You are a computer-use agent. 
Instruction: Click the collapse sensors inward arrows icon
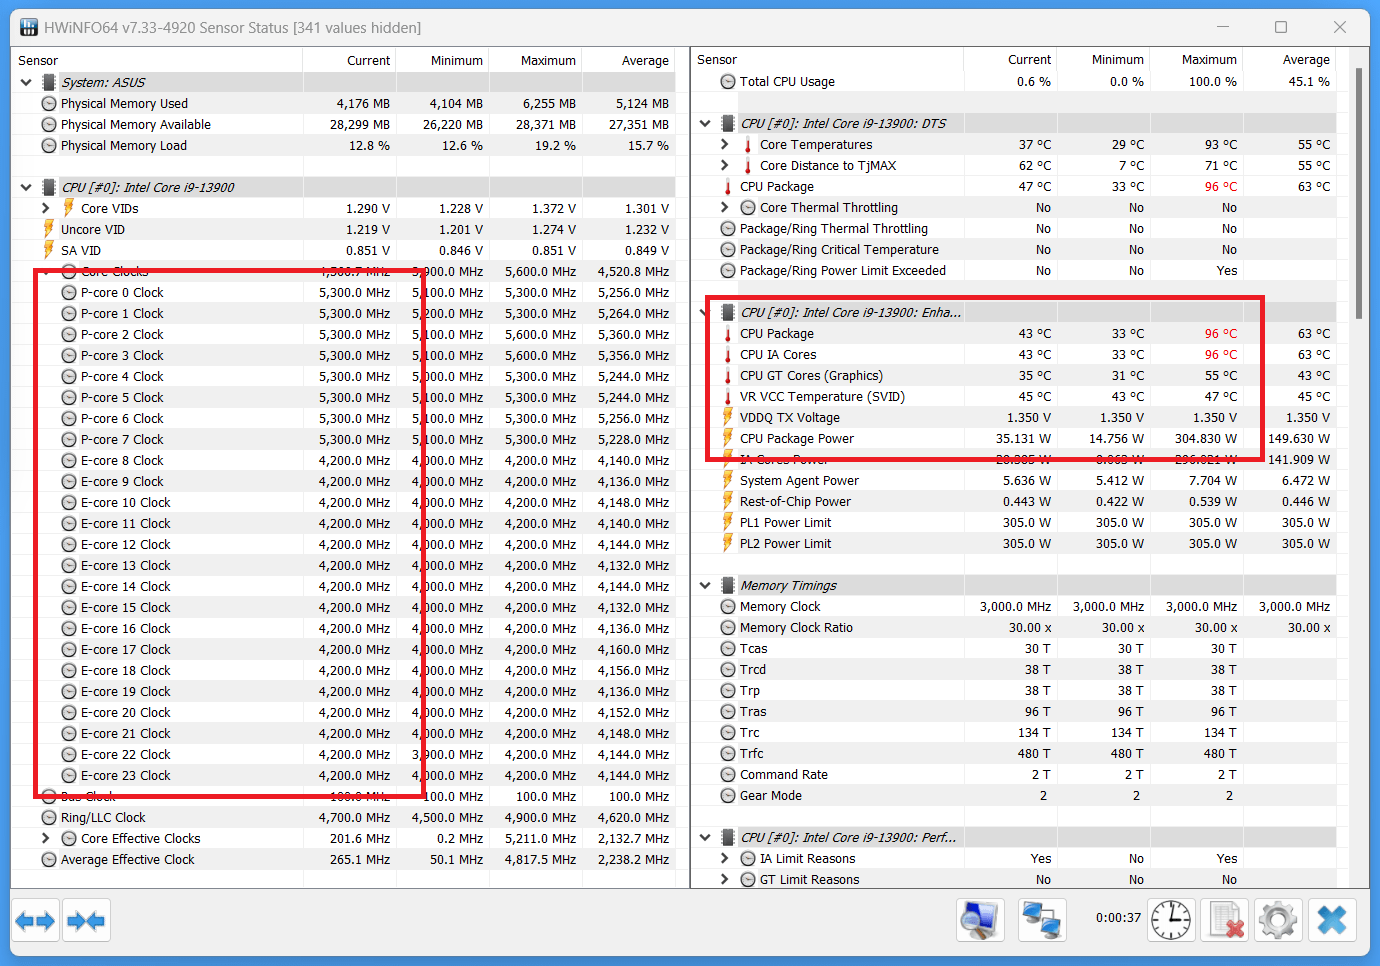tap(86, 920)
